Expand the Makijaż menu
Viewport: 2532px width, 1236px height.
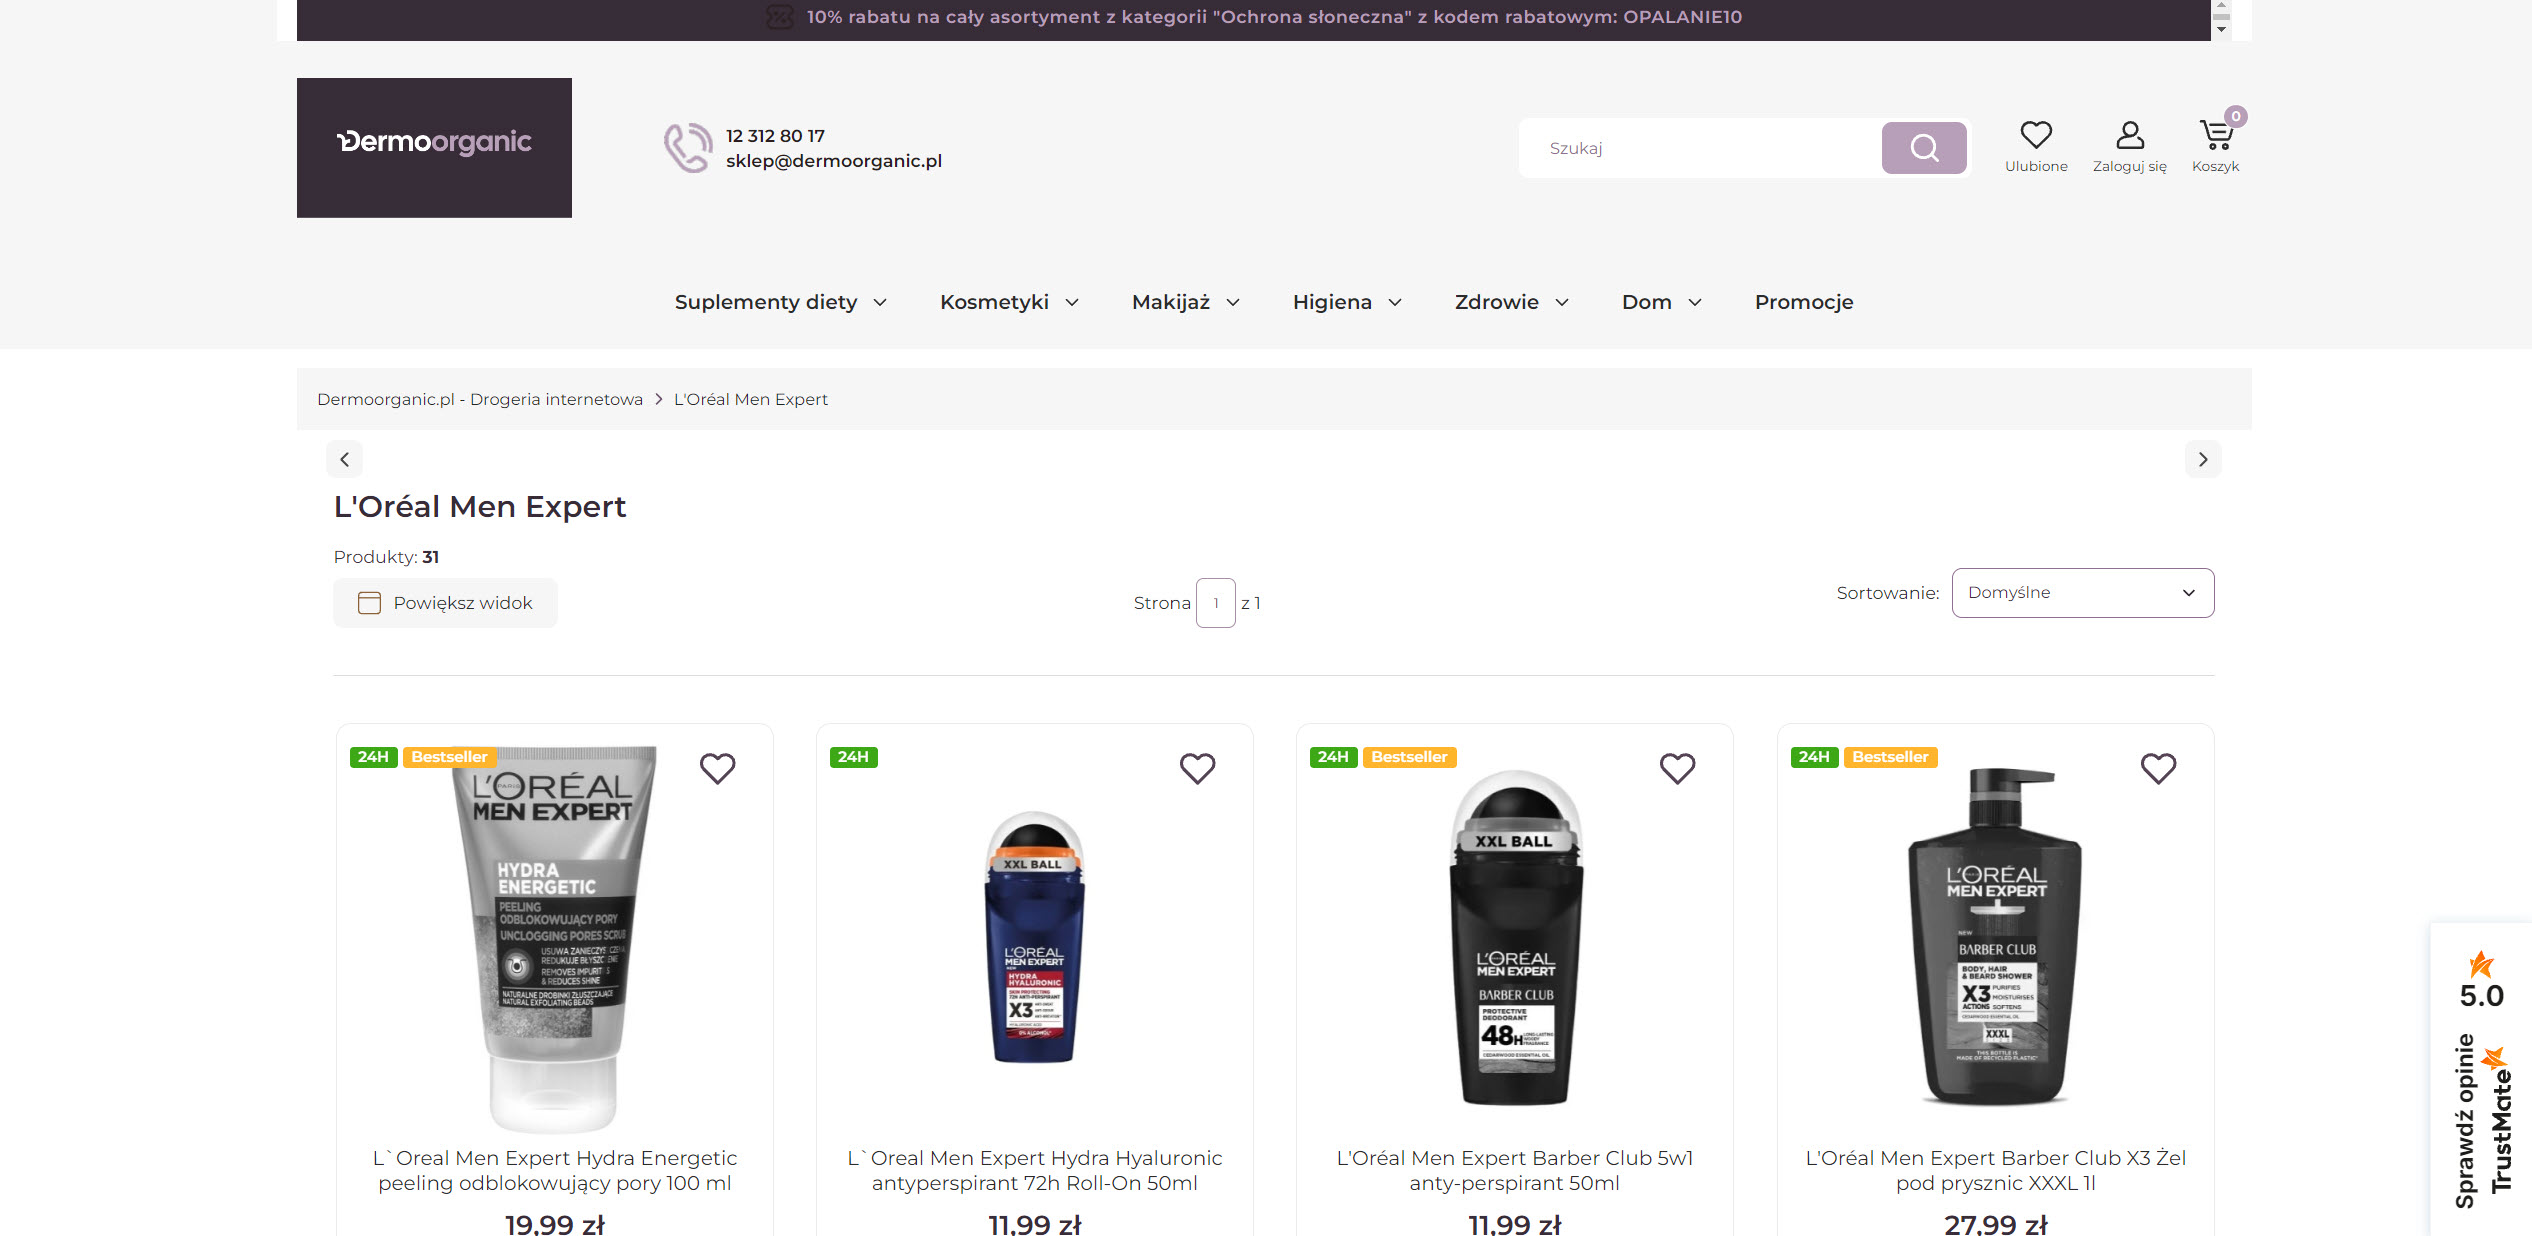(x=1186, y=302)
